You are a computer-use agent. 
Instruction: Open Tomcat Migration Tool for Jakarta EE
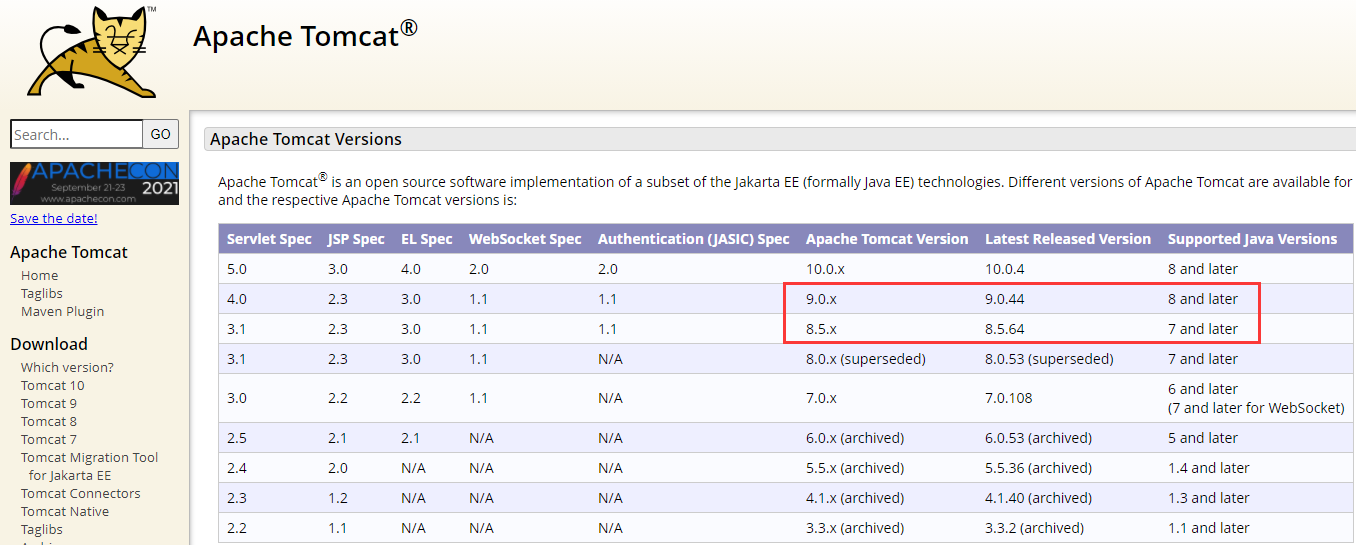(x=90, y=466)
